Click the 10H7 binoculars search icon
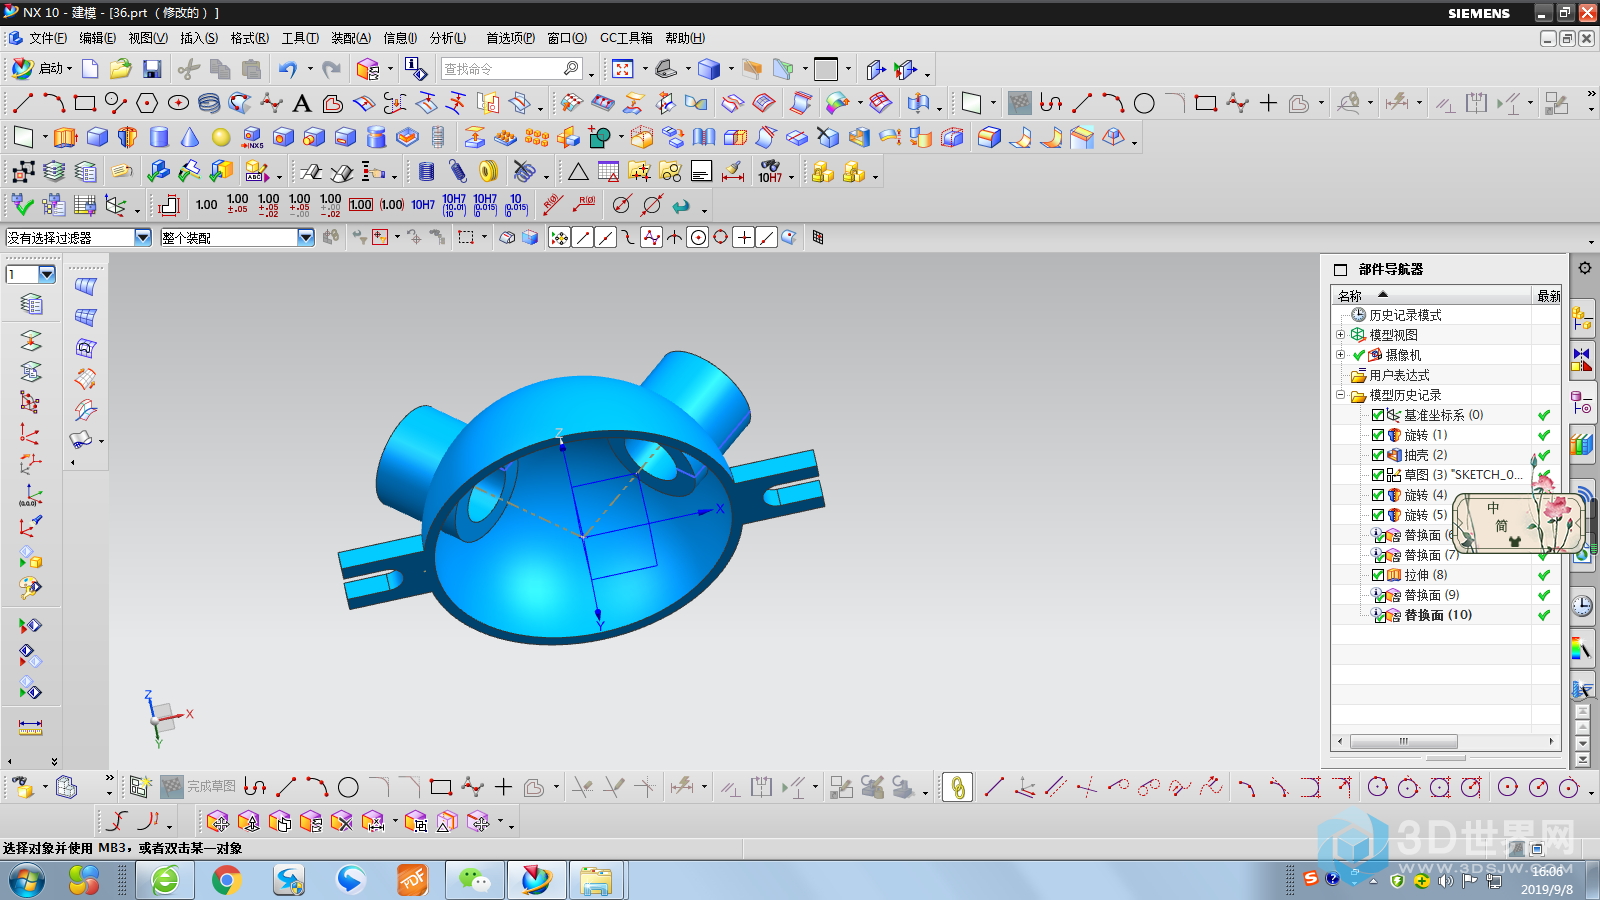The image size is (1600, 900). click(x=770, y=172)
